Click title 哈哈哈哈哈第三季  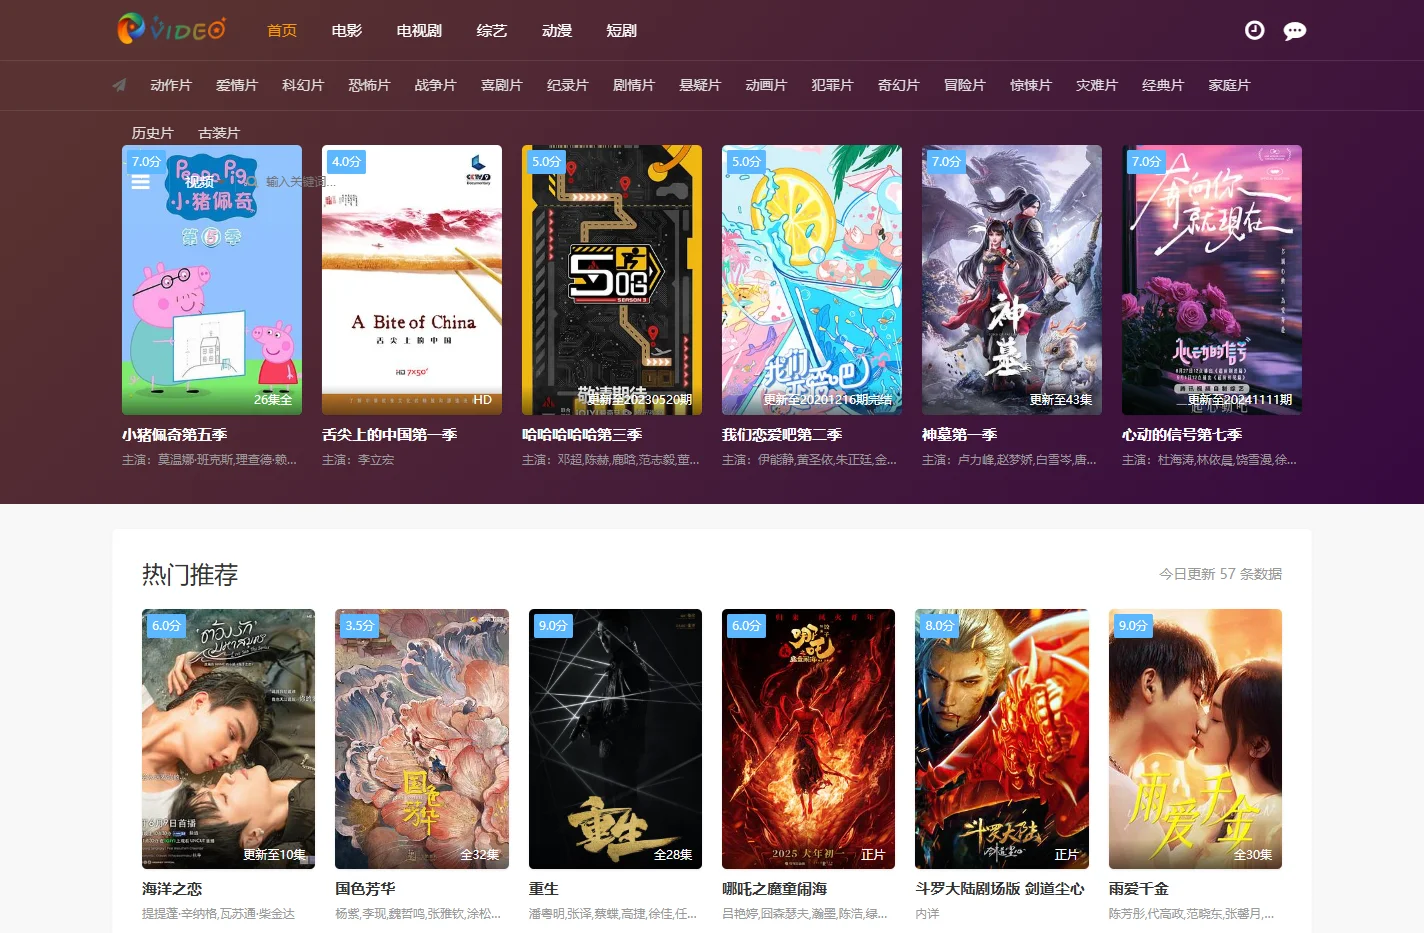(582, 435)
